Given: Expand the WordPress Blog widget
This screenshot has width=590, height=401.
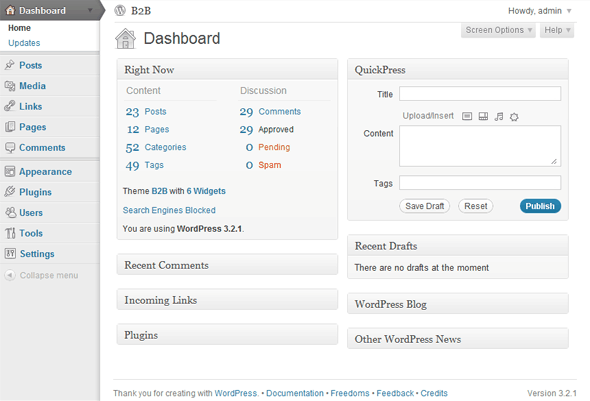Looking at the screenshot, I should 458,304.
